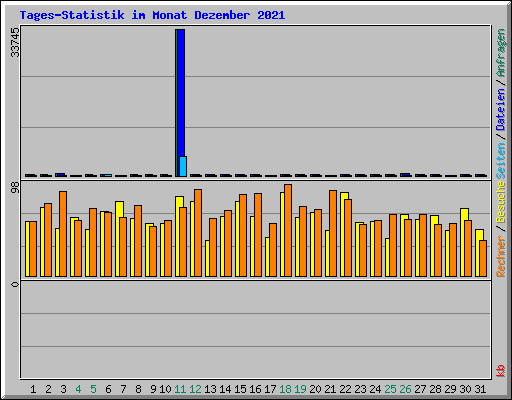Click green day label '19' on the x-axis
Viewport: 512px width, 400px height.
(x=300, y=389)
